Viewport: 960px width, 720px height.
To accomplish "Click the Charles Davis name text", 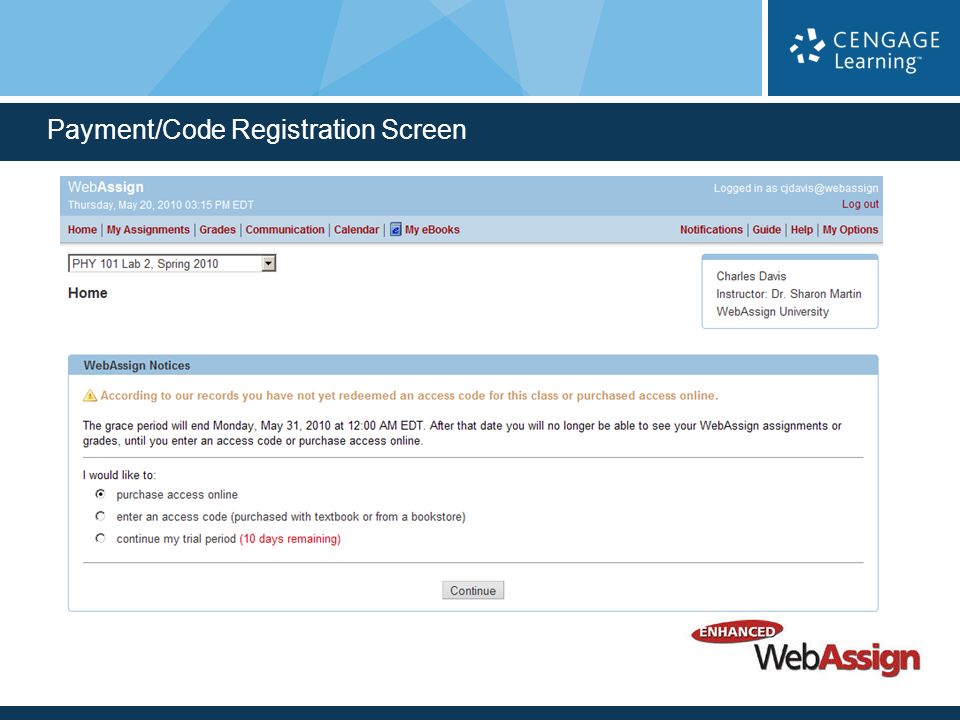I will (751, 276).
